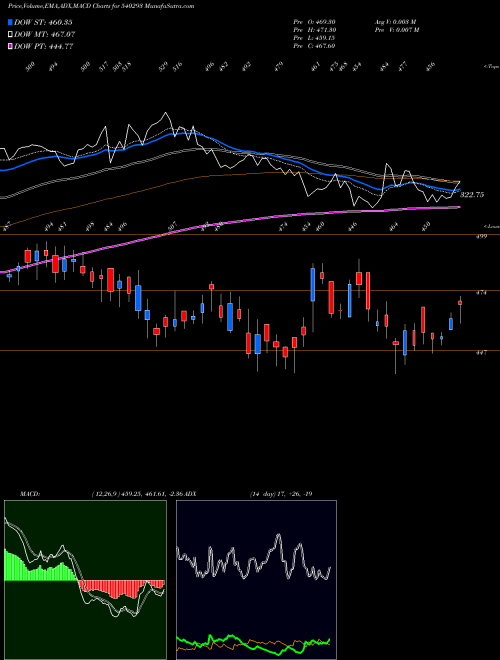
Task: Click the 'Pre O: 469.30' value
Action: pyautogui.click(x=314, y=22)
